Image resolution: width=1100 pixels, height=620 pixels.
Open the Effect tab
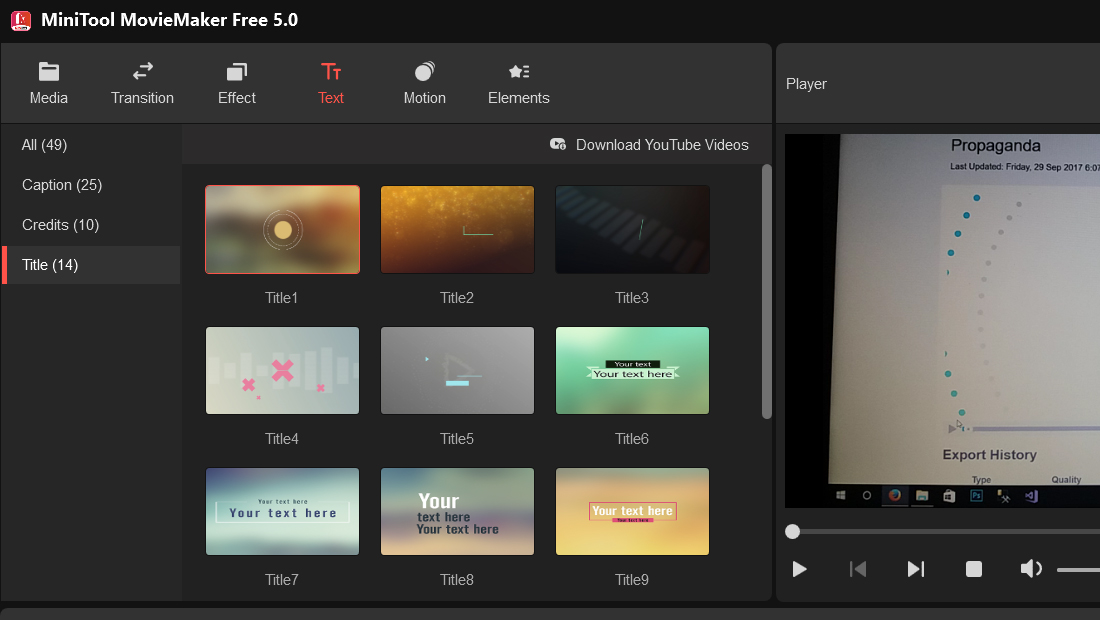coord(236,83)
